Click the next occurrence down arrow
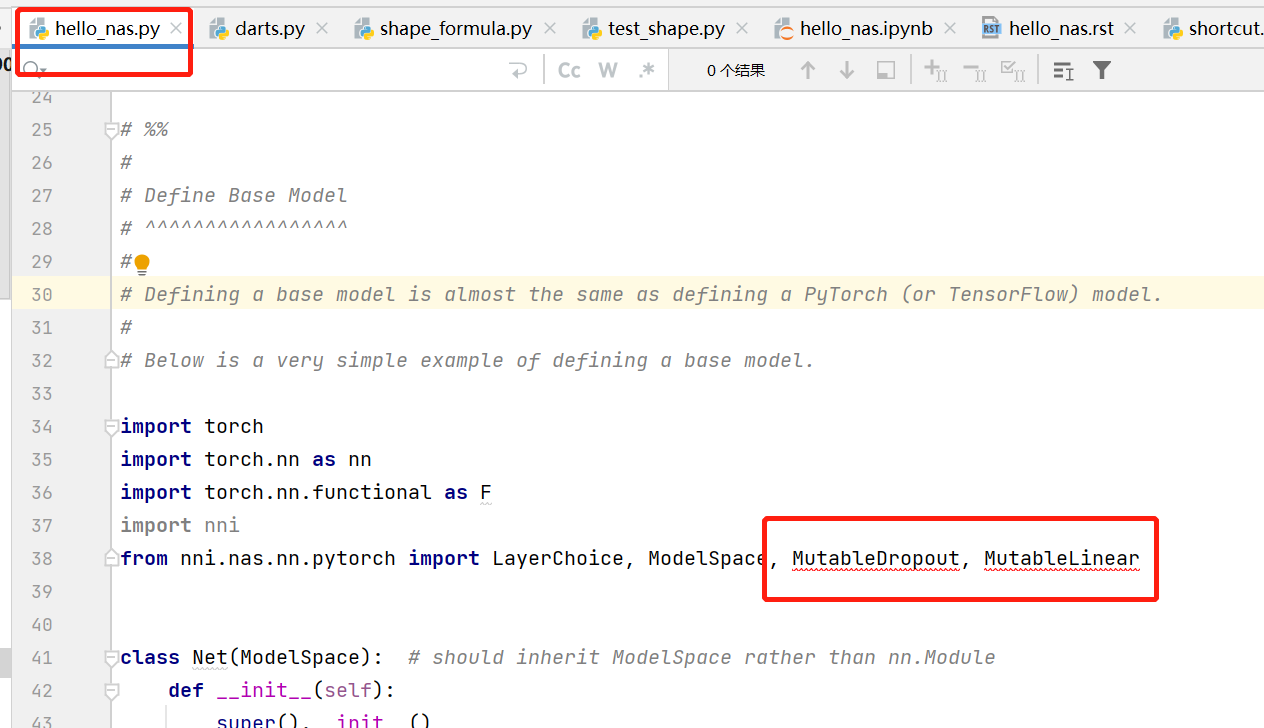The width and height of the screenshot is (1264, 728). click(846, 69)
